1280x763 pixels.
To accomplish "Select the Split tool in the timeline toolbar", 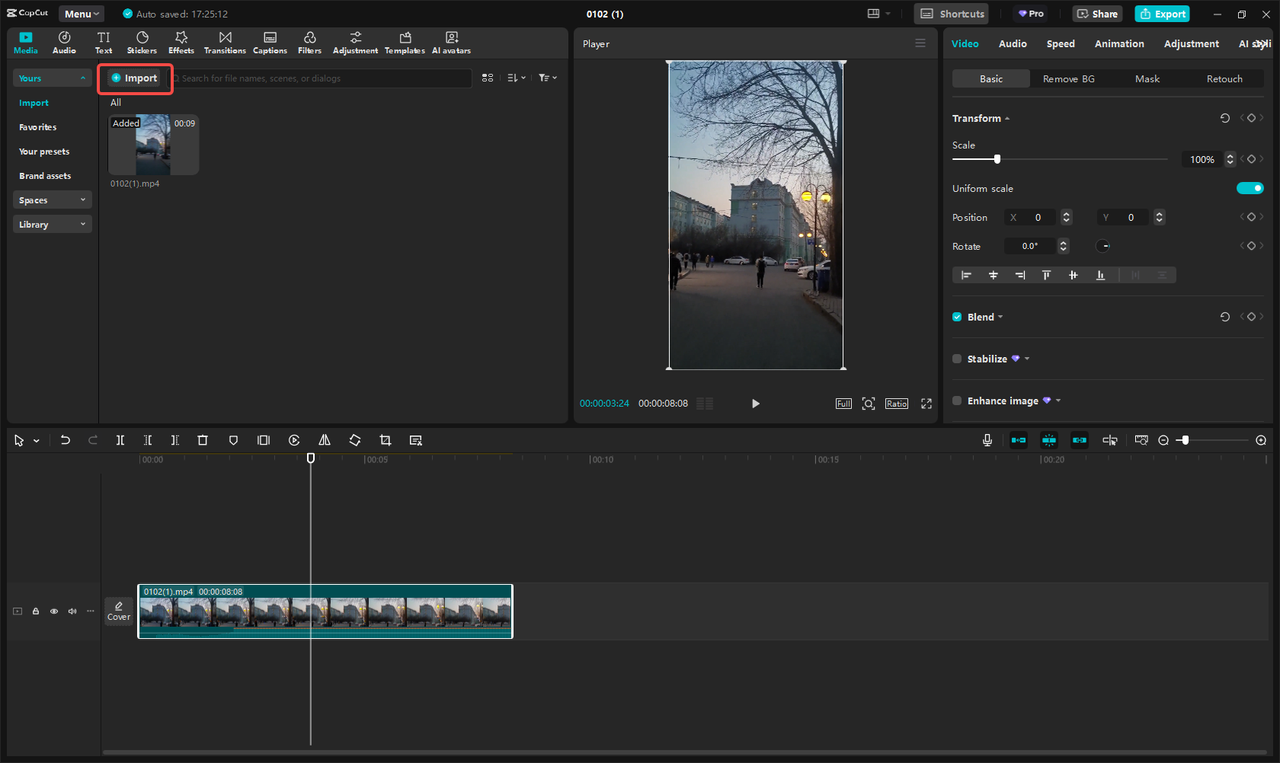I will [x=120, y=440].
